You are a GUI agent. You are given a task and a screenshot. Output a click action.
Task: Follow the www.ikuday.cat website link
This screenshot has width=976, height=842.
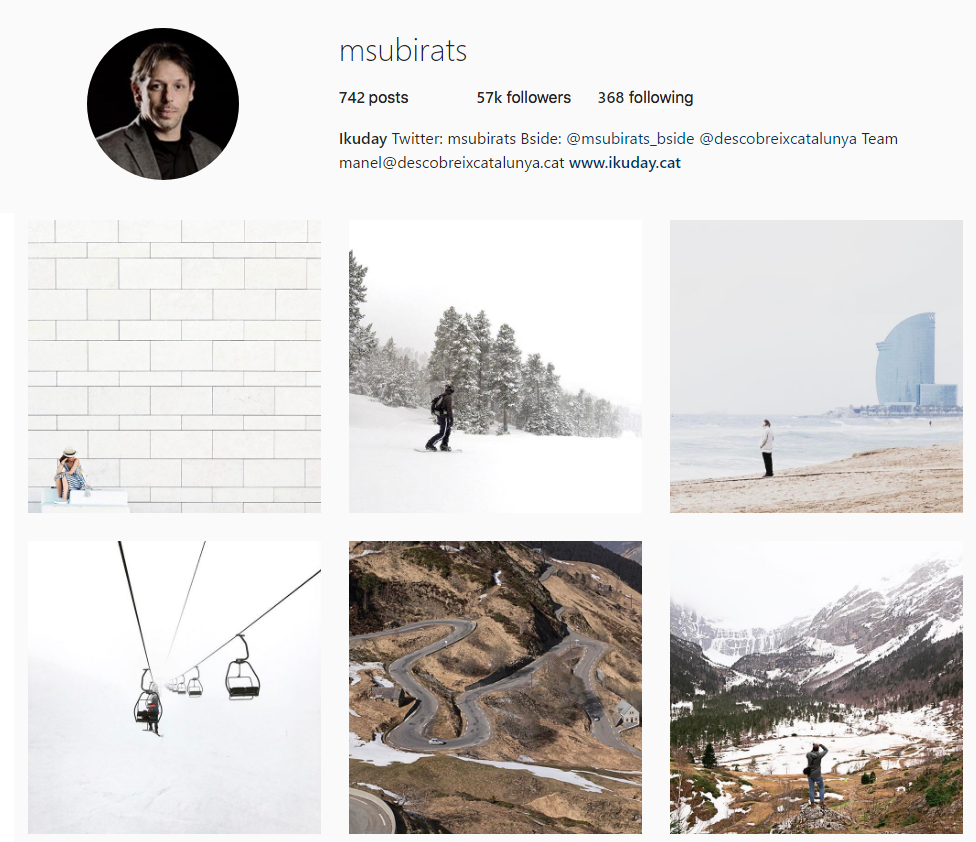(x=625, y=163)
